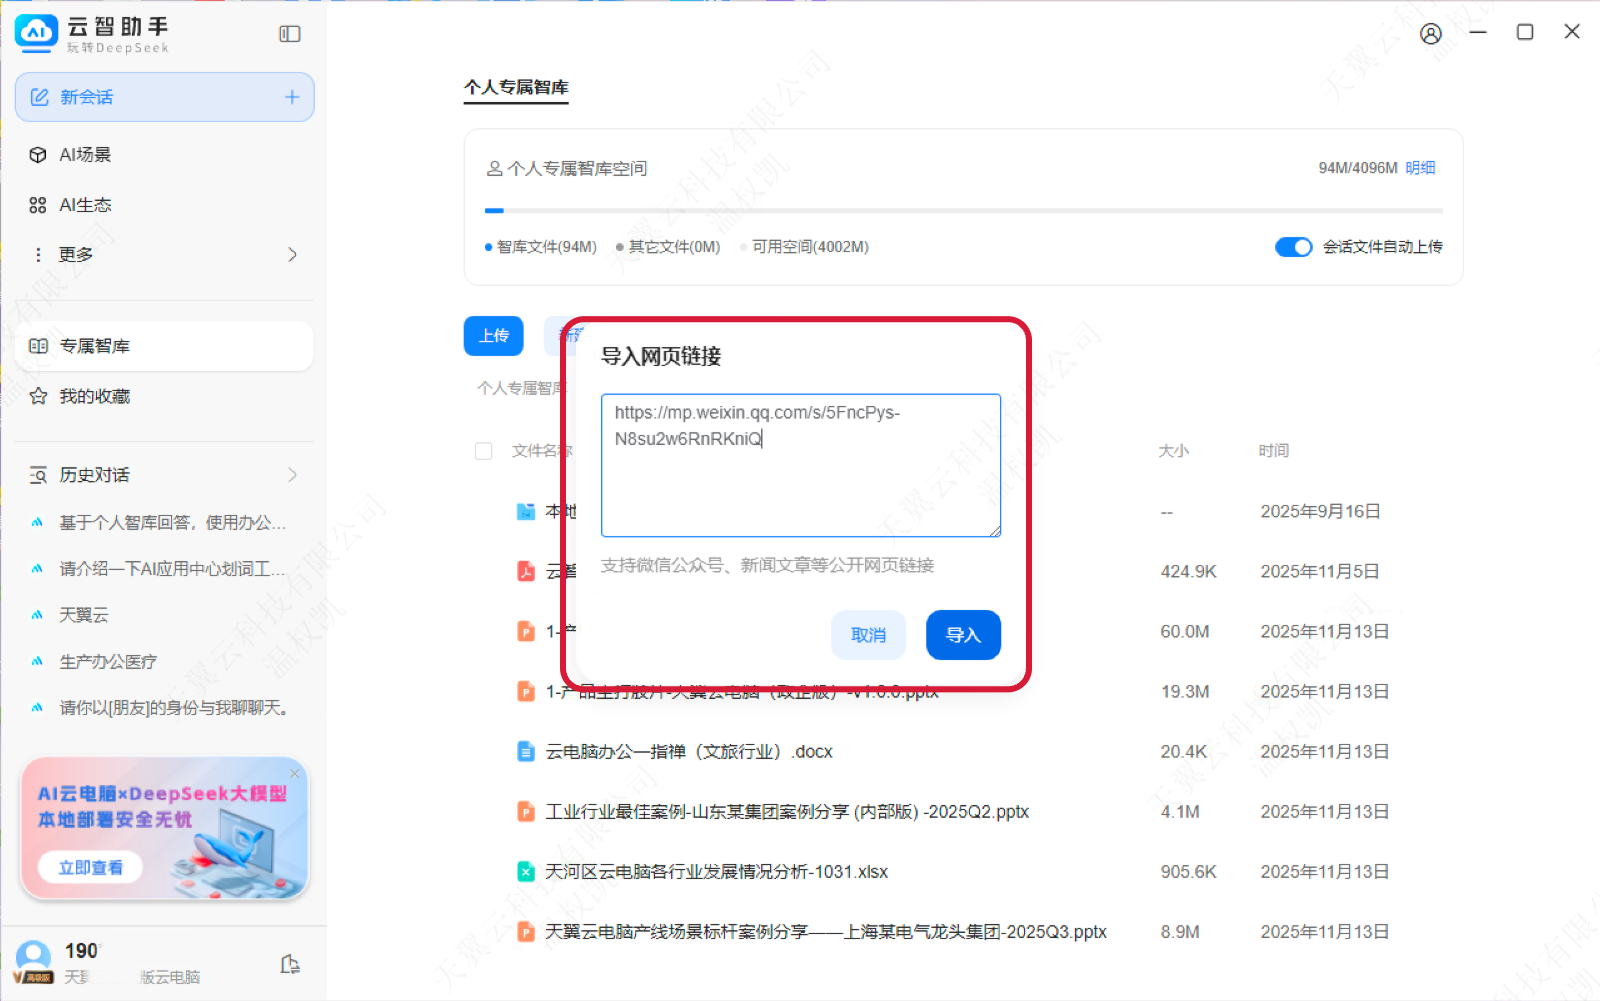Click the storage space usage bar
Screen dimensions: 1600x1001
963,211
